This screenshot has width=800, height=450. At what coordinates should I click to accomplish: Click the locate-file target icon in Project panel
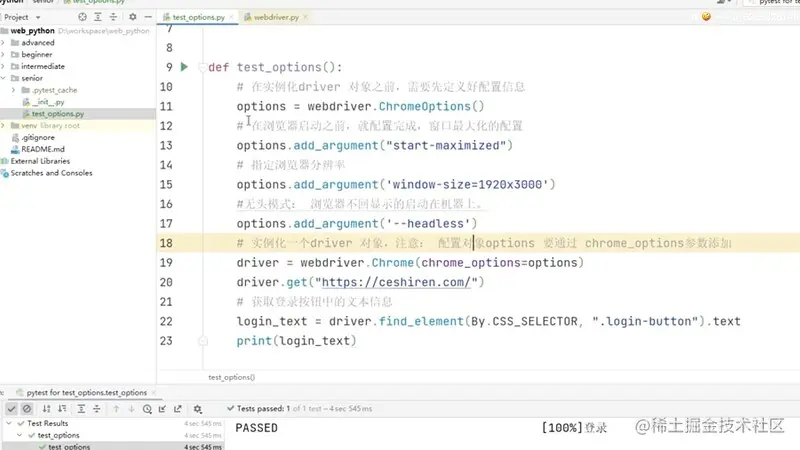coord(82,17)
